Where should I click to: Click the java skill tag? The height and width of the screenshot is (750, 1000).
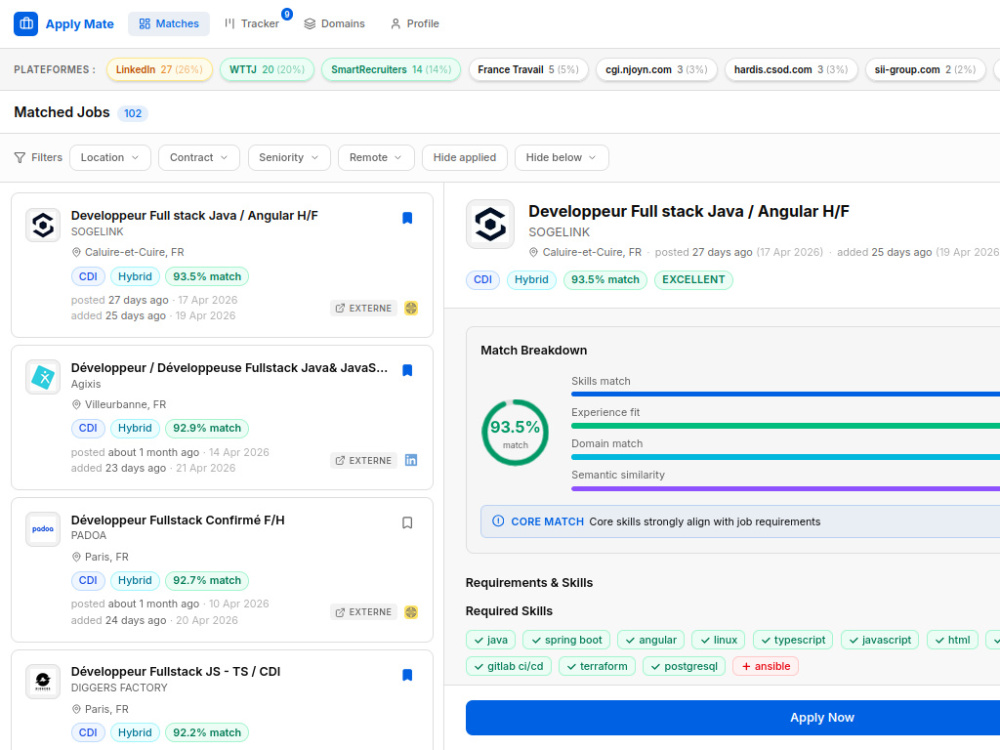490,640
